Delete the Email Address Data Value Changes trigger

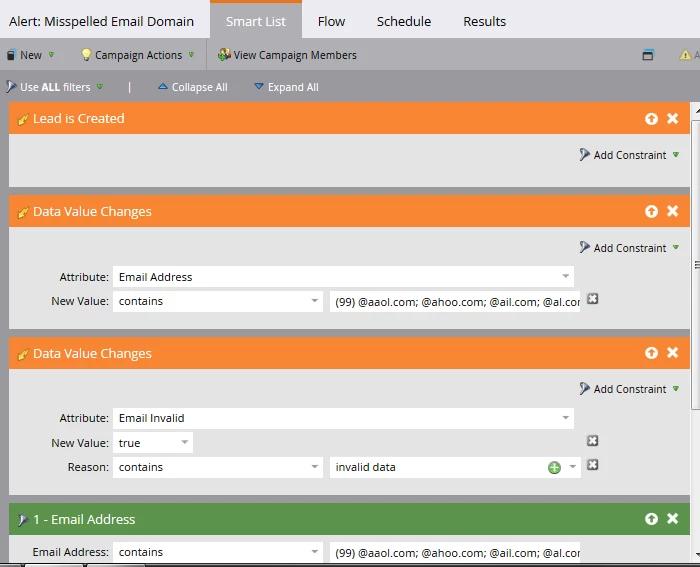[x=672, y=211]
